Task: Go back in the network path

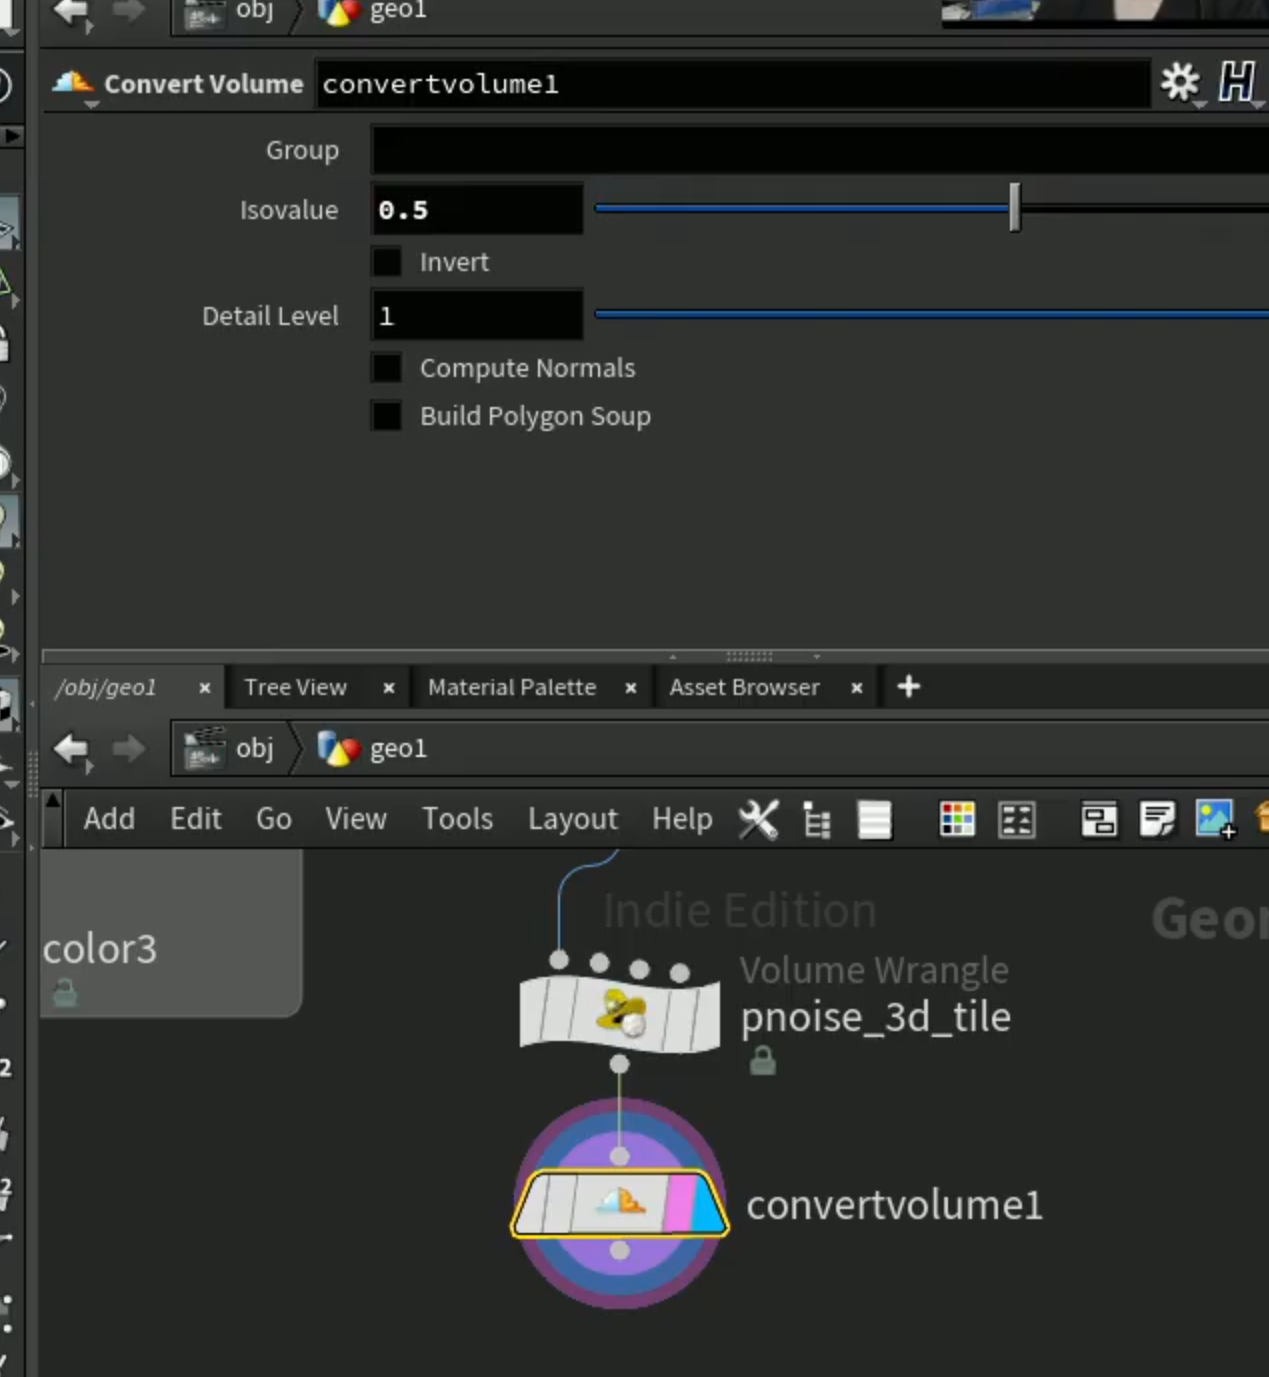Action: [x=72, y=749]
